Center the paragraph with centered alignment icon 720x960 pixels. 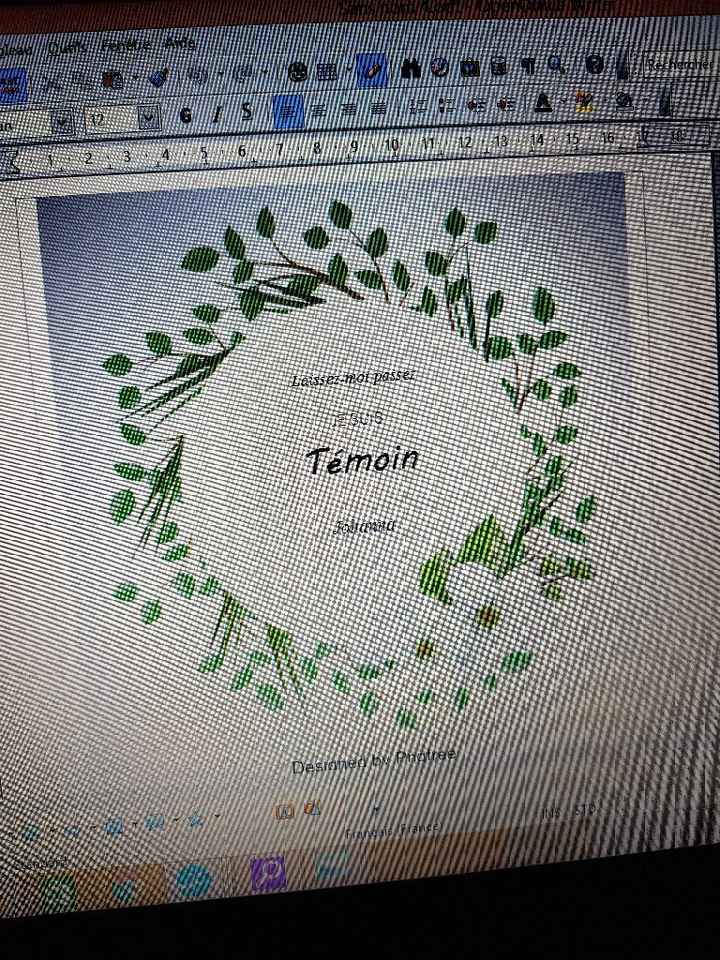pyautogui.click(x=319, y=109)
